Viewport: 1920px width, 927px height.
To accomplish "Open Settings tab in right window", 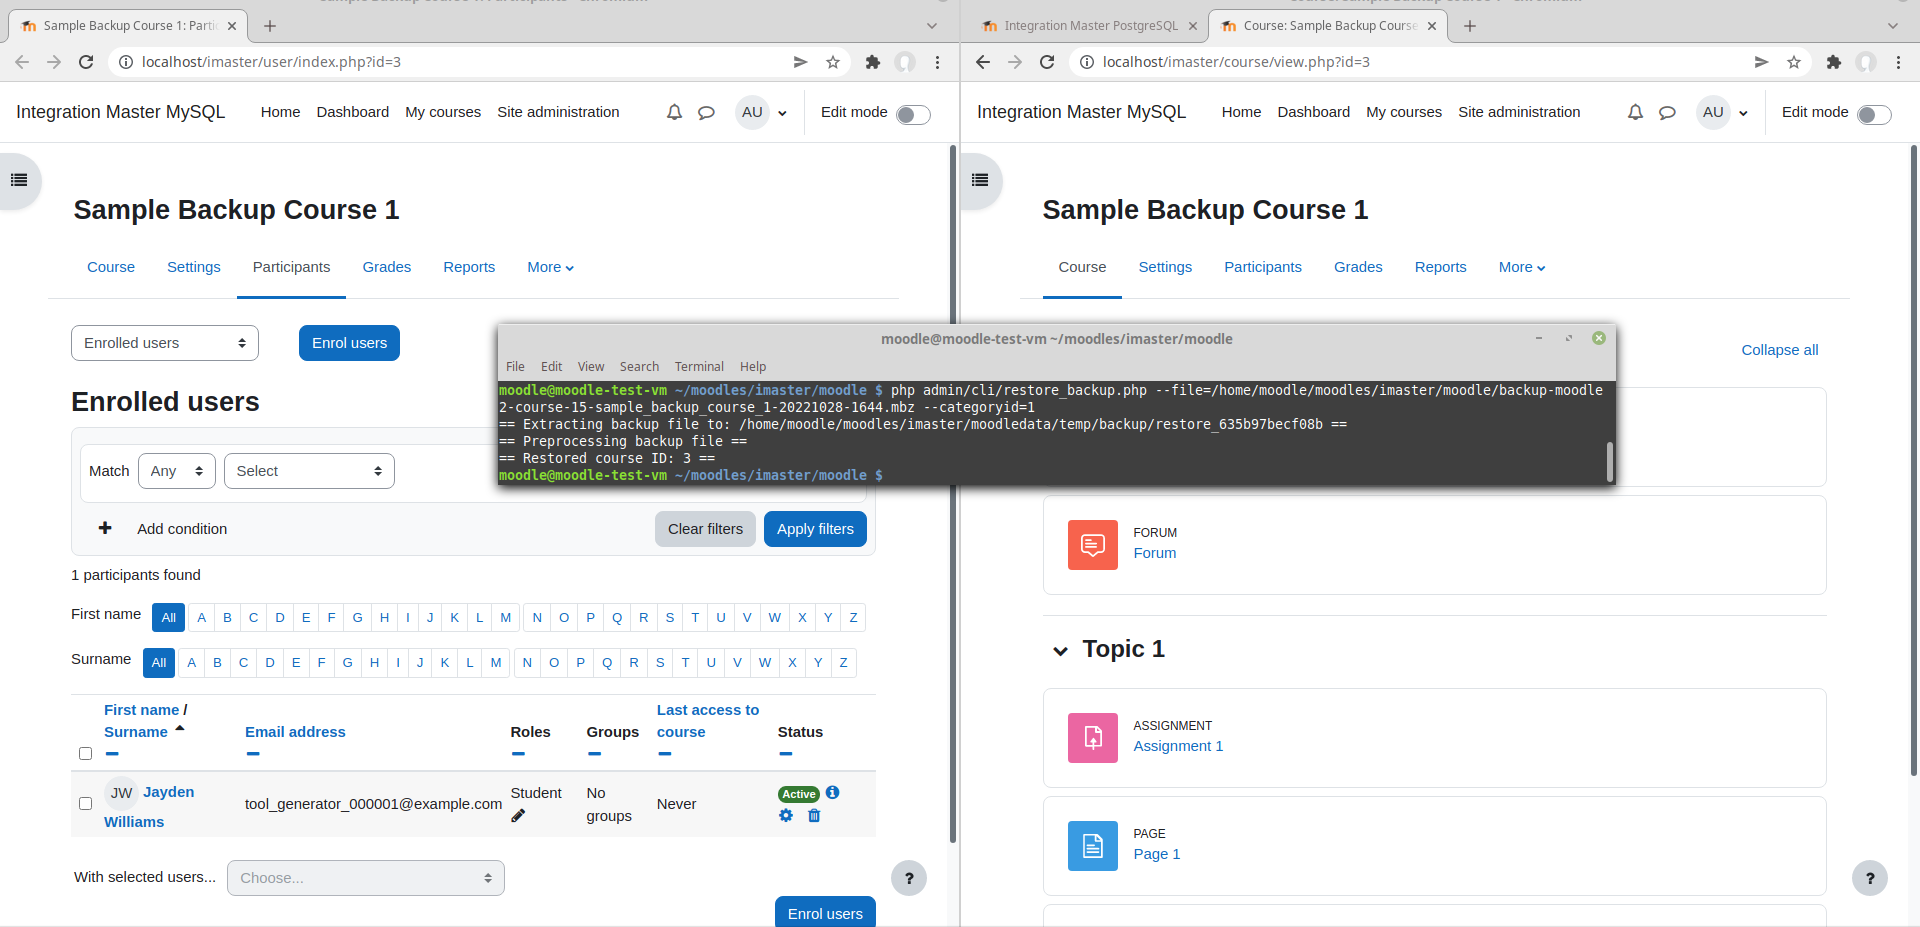I will (1165, 267).
